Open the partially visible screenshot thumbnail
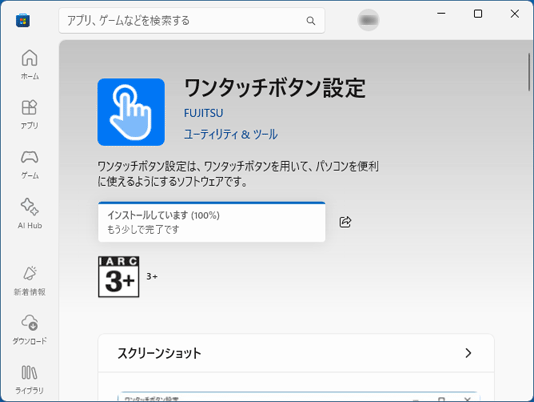Screen dimensions: 534x402 [298, 396]
